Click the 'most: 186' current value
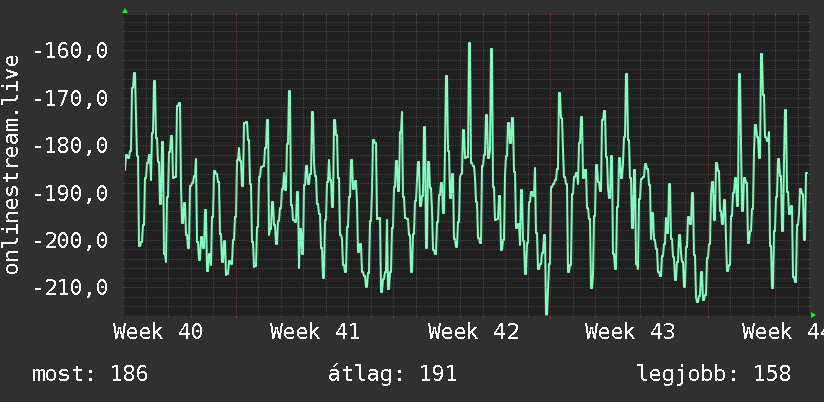The image size is (824, 402). [90, 374]
